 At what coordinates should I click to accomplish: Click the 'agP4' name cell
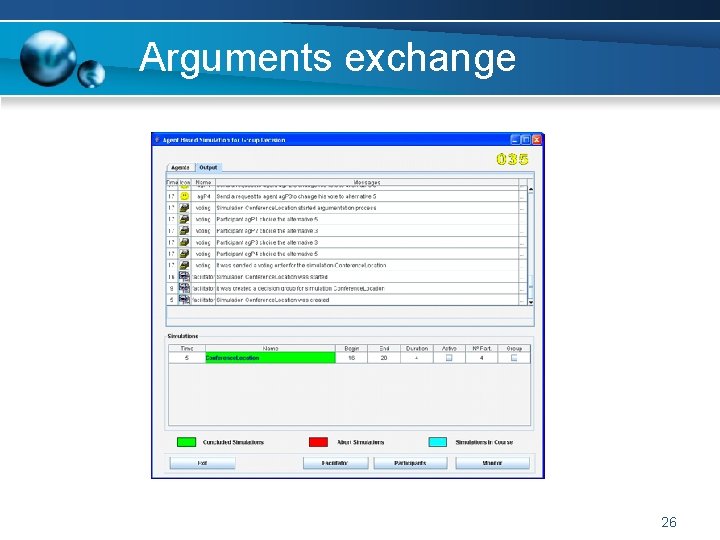pyautogui.click(x=203, y=196)
